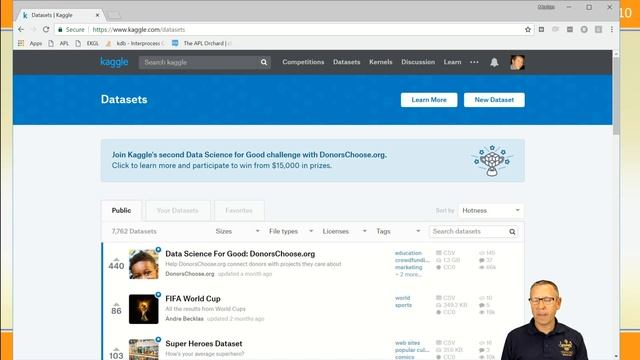Click the Kaggle logo in header
This screenshot has width=640, height=360.
tap(114, 62)
